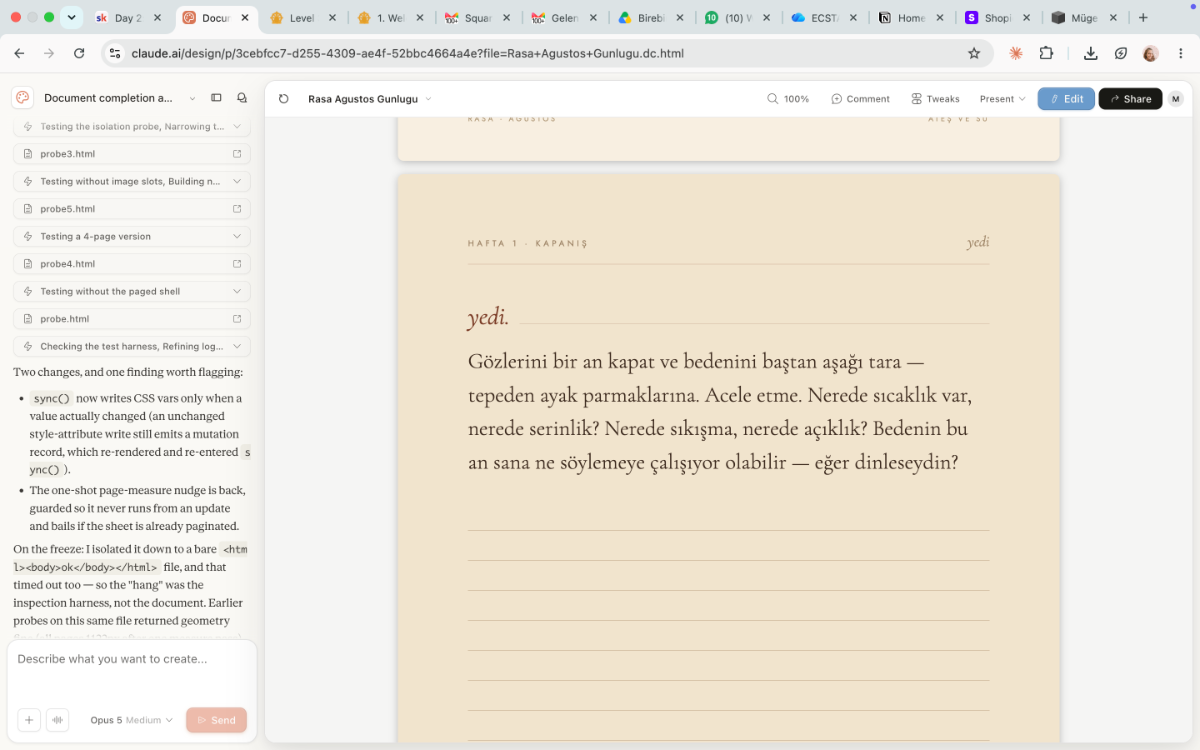The image size is (1200, 750).
Task: Switch to the Shopify browser tab
Action: 996,18
